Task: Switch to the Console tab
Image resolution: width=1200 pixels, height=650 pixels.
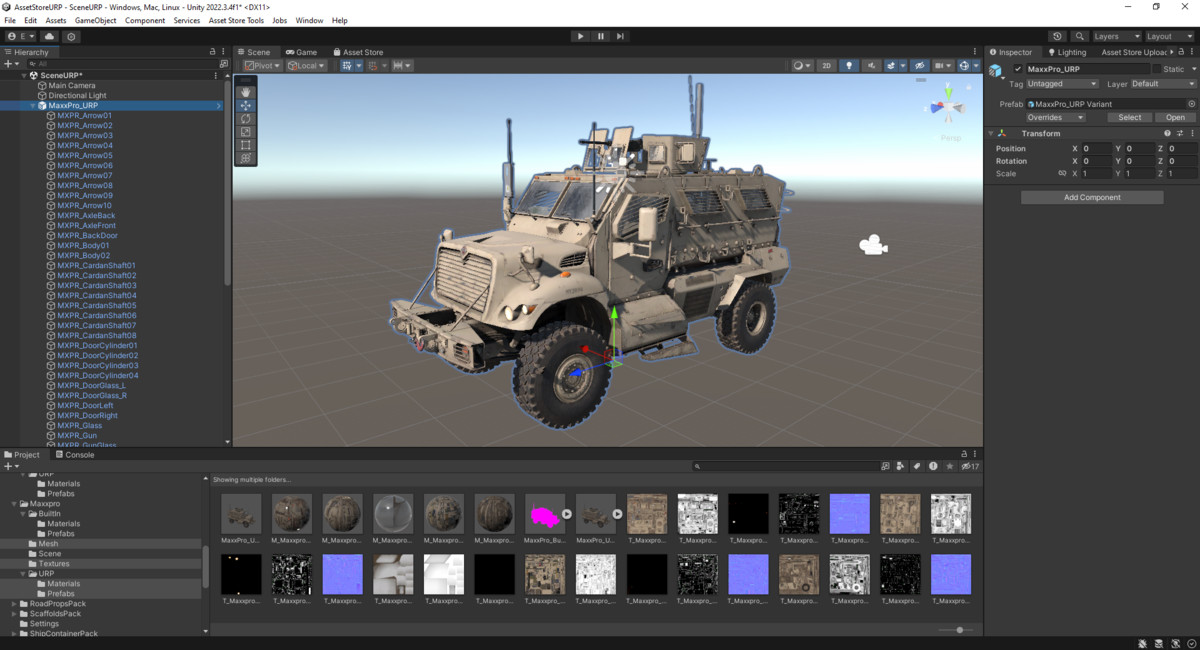Action: (75, 455)
